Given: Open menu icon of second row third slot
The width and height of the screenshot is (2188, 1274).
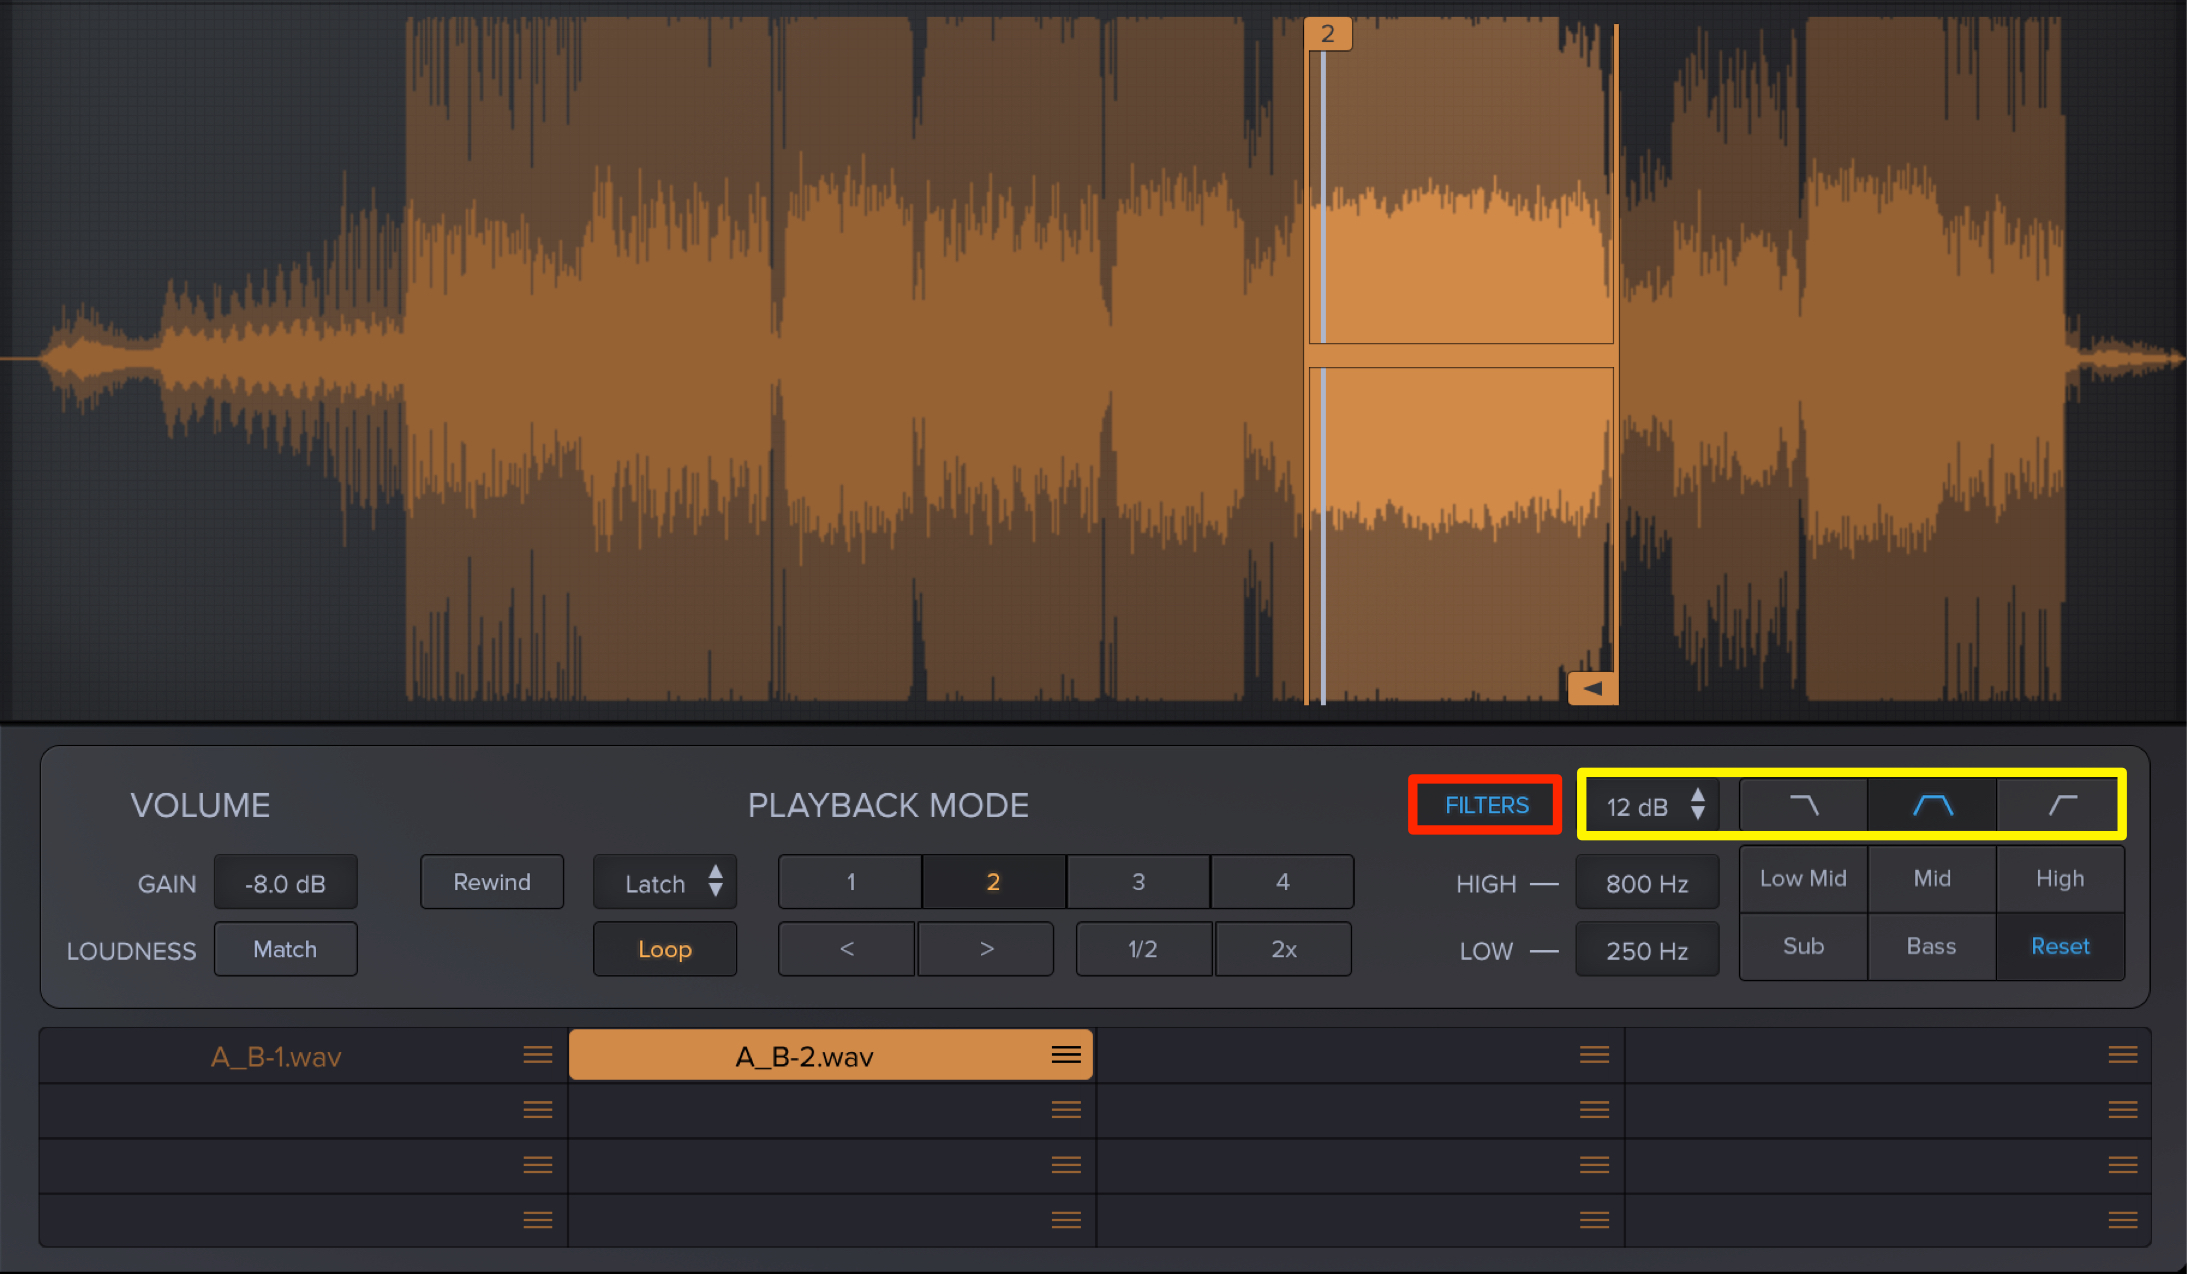Looking at the screenshot, I should pyautogui.click(x=1594, y=1110).
